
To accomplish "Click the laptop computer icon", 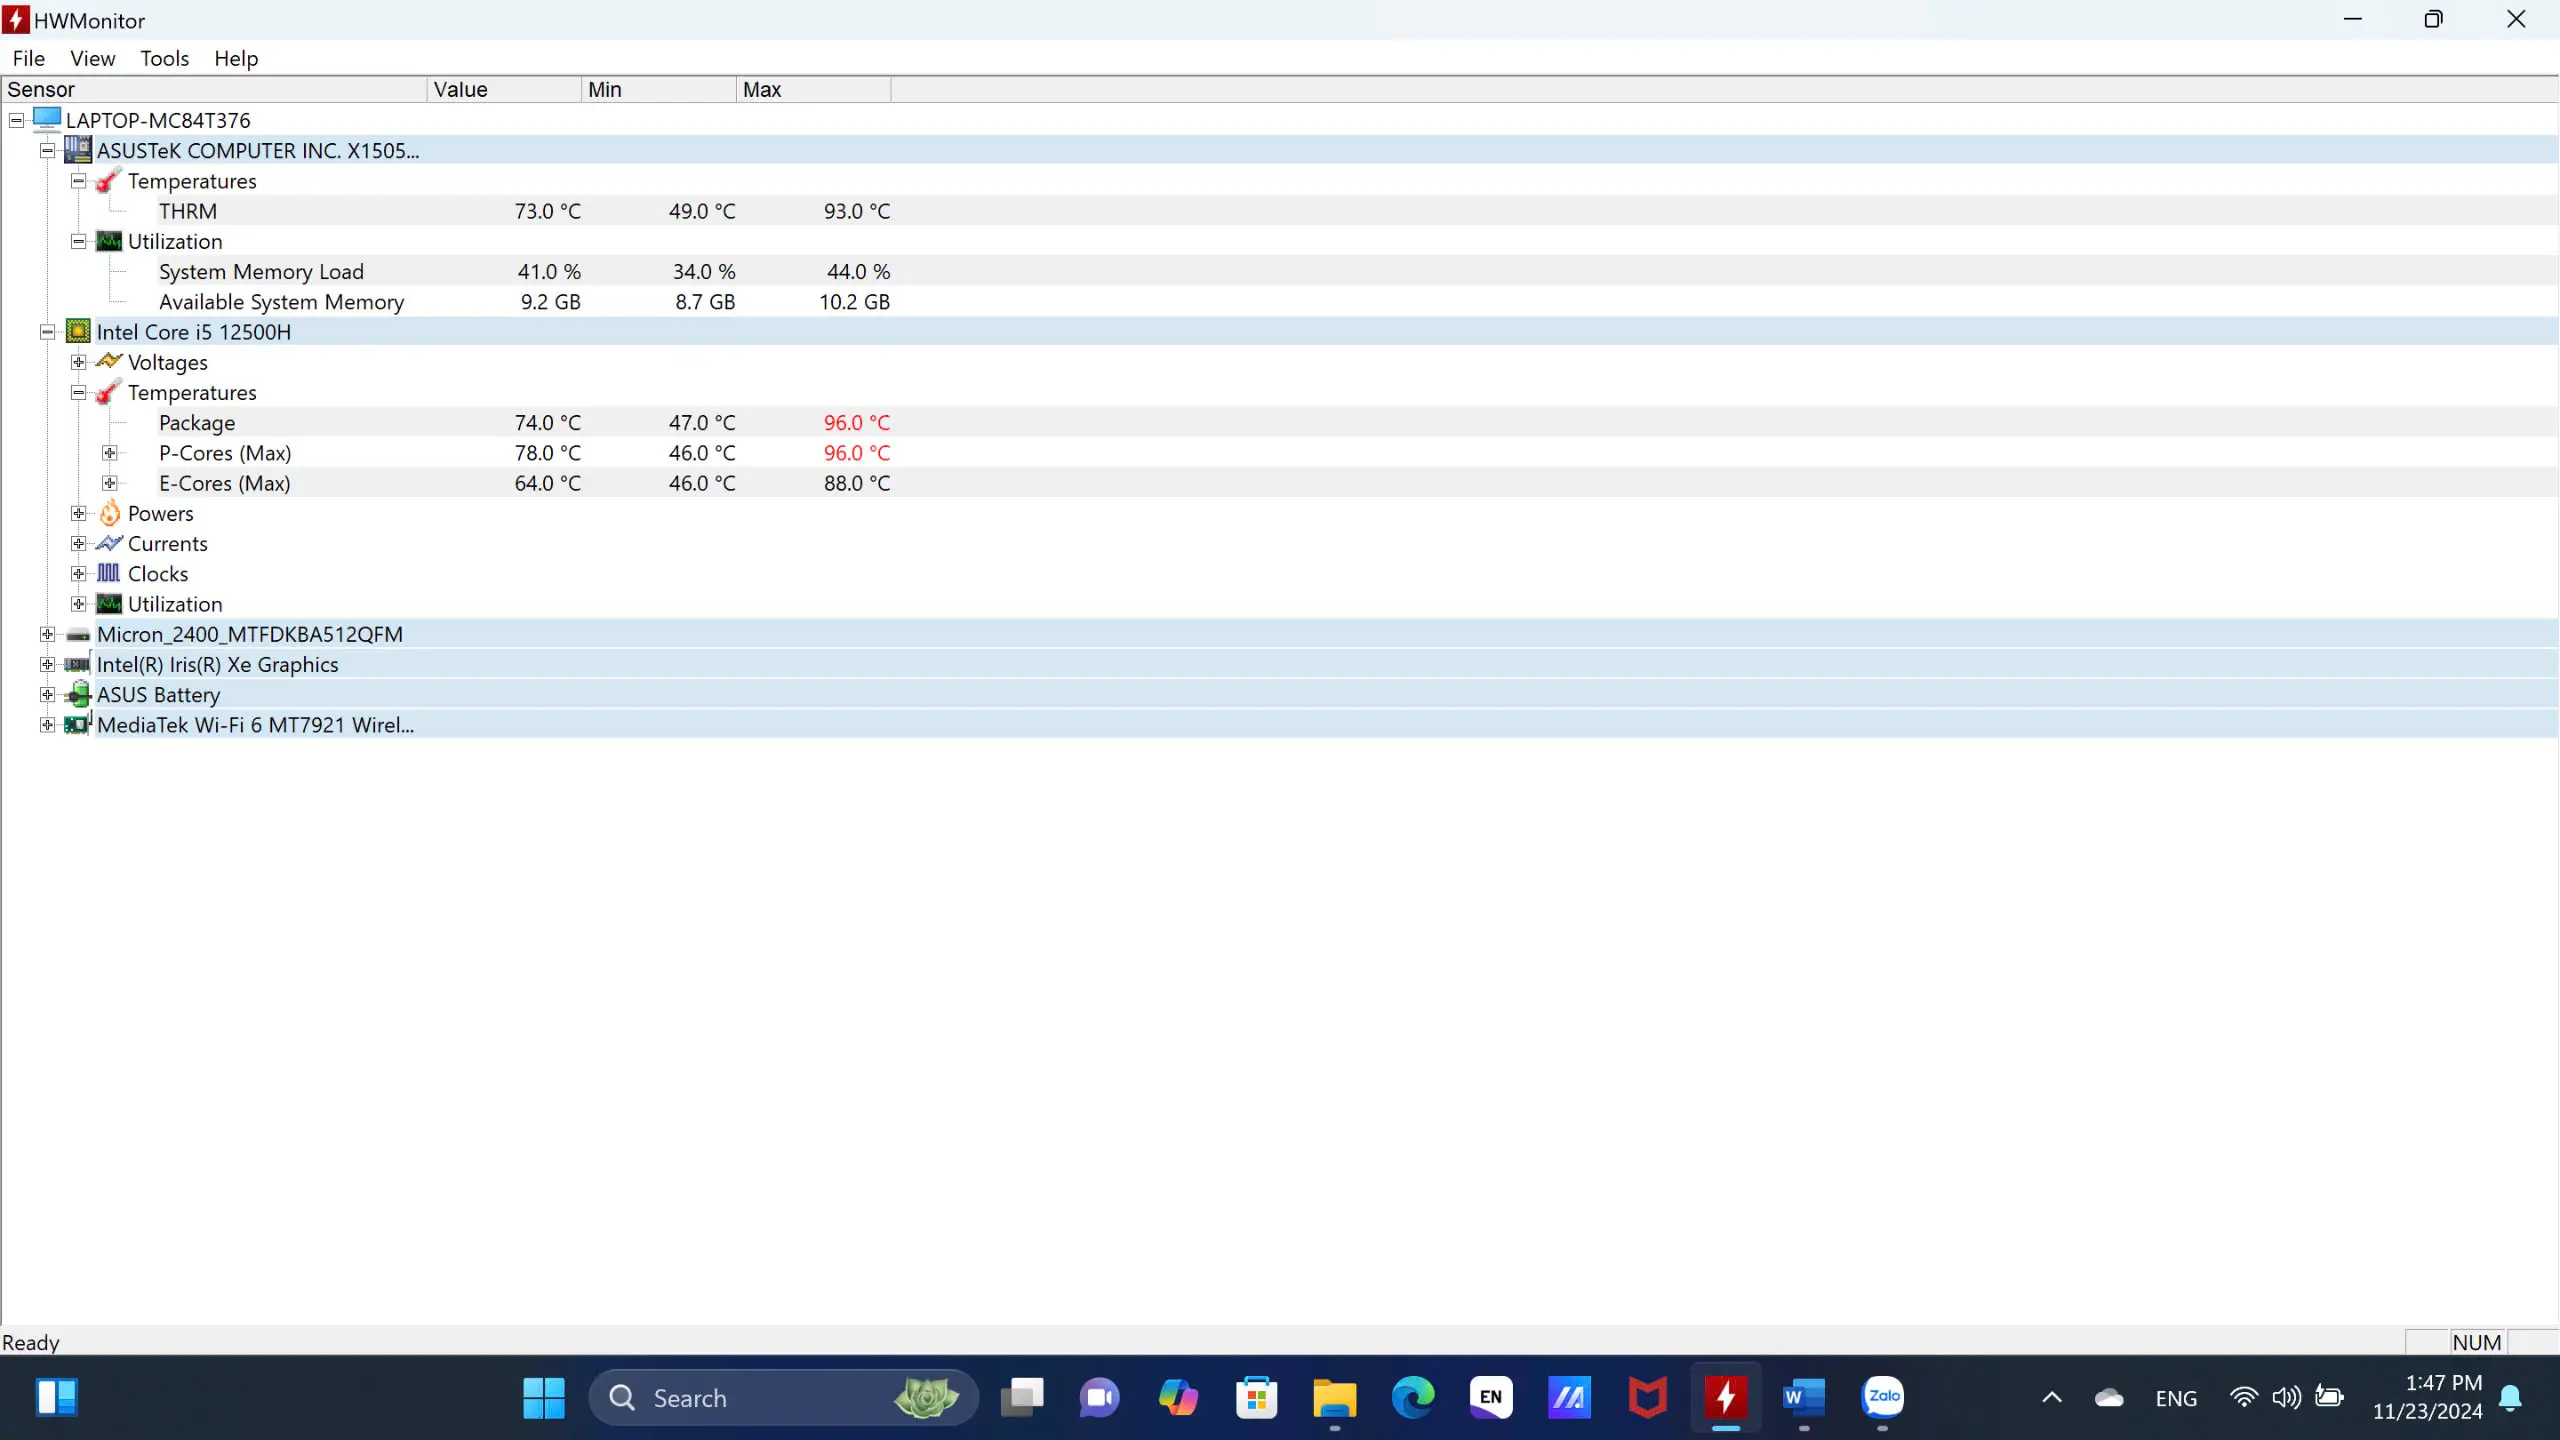I will (47, 119).
